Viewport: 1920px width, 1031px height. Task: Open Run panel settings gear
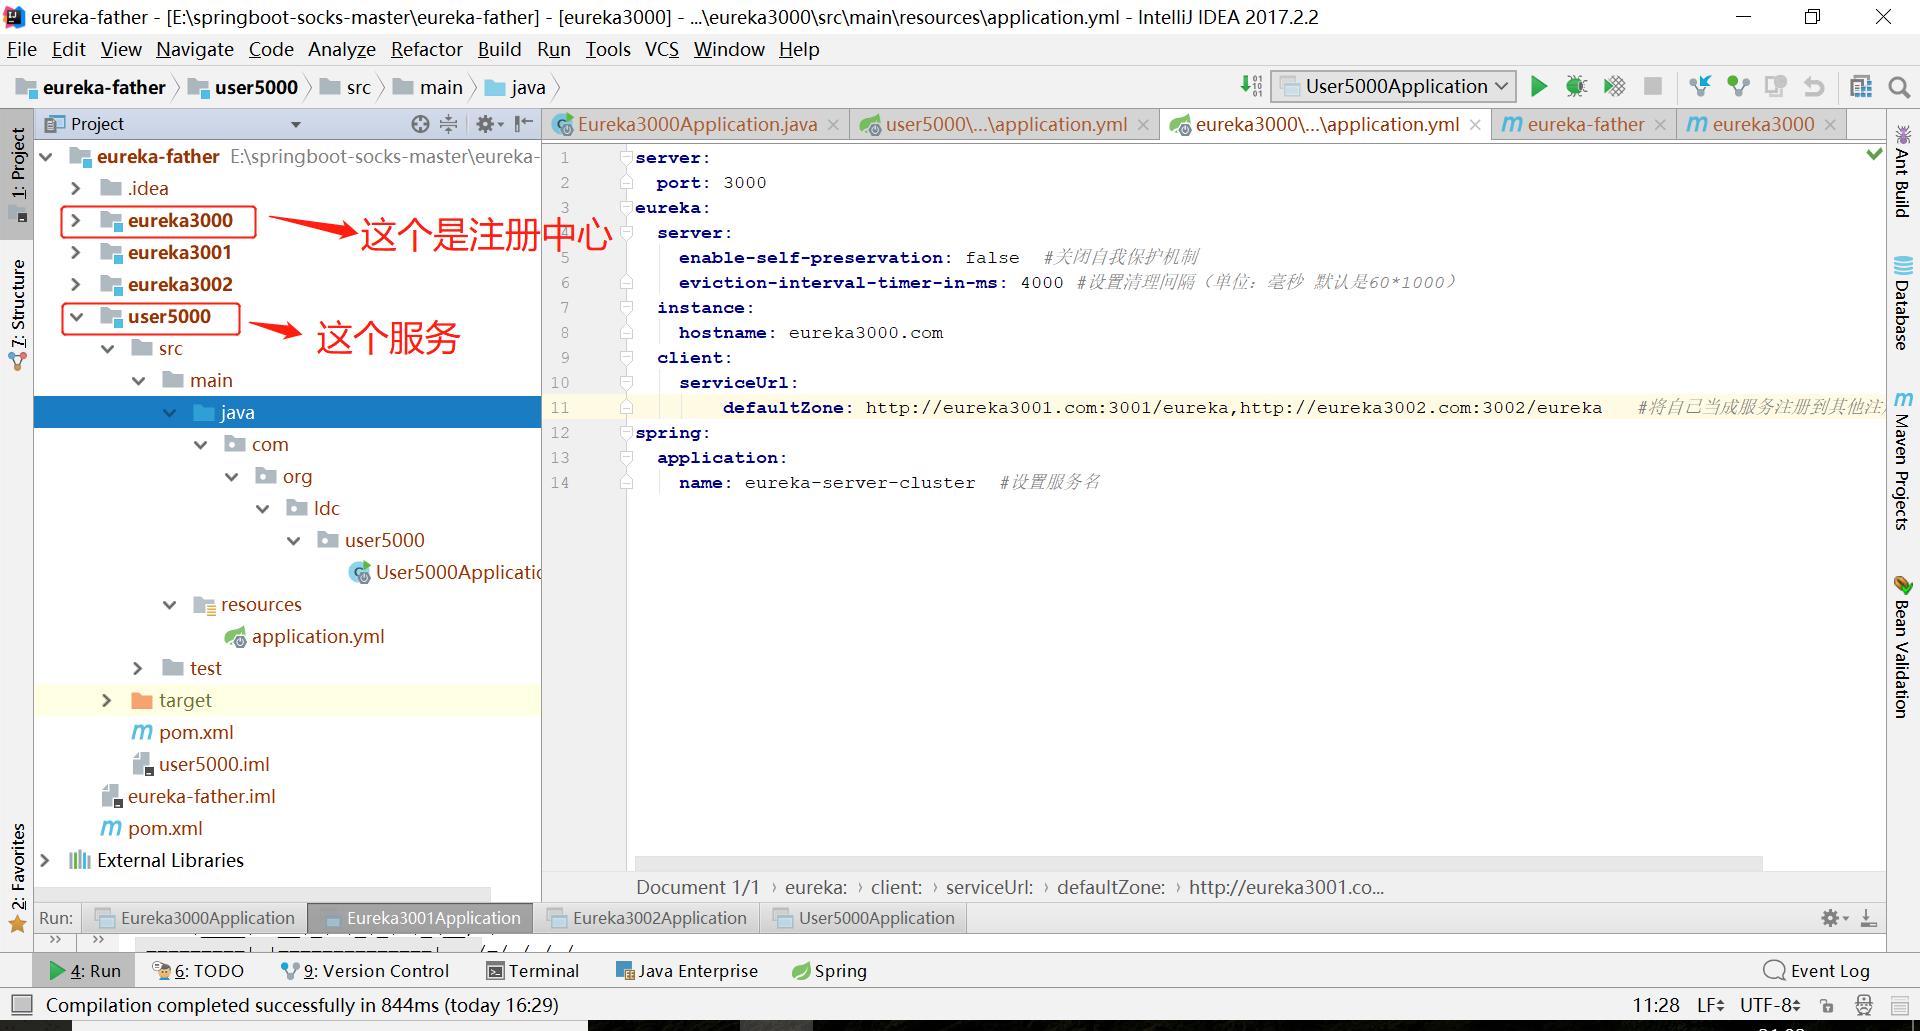[x=1834, y=918]
